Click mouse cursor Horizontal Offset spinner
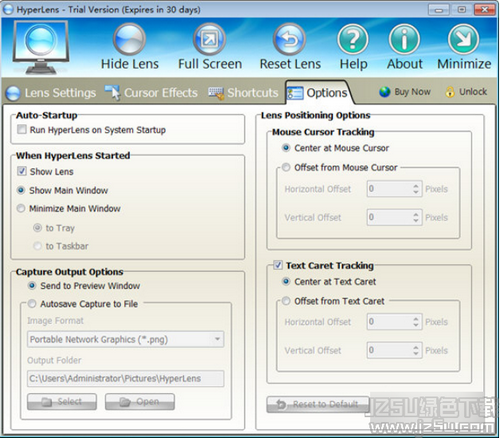 tap(416, 189)
